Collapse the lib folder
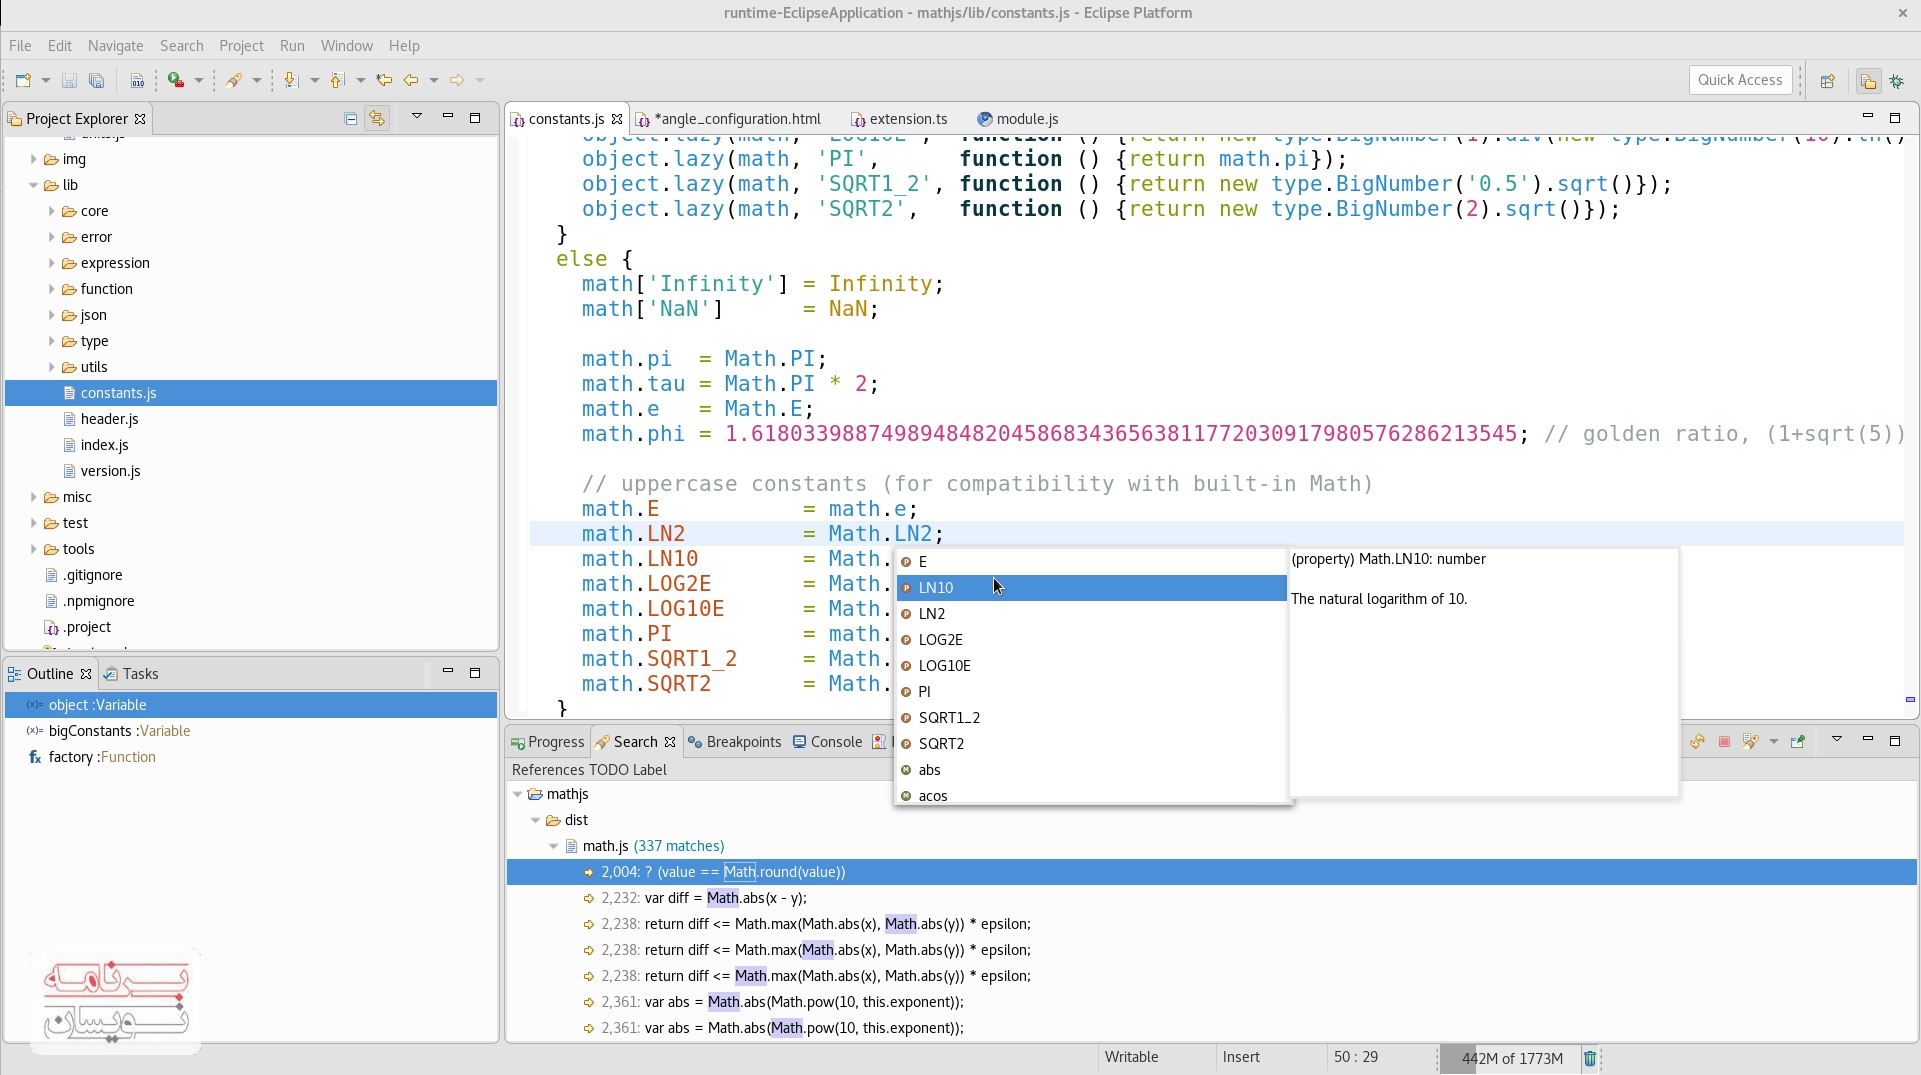 coord(34,185)
